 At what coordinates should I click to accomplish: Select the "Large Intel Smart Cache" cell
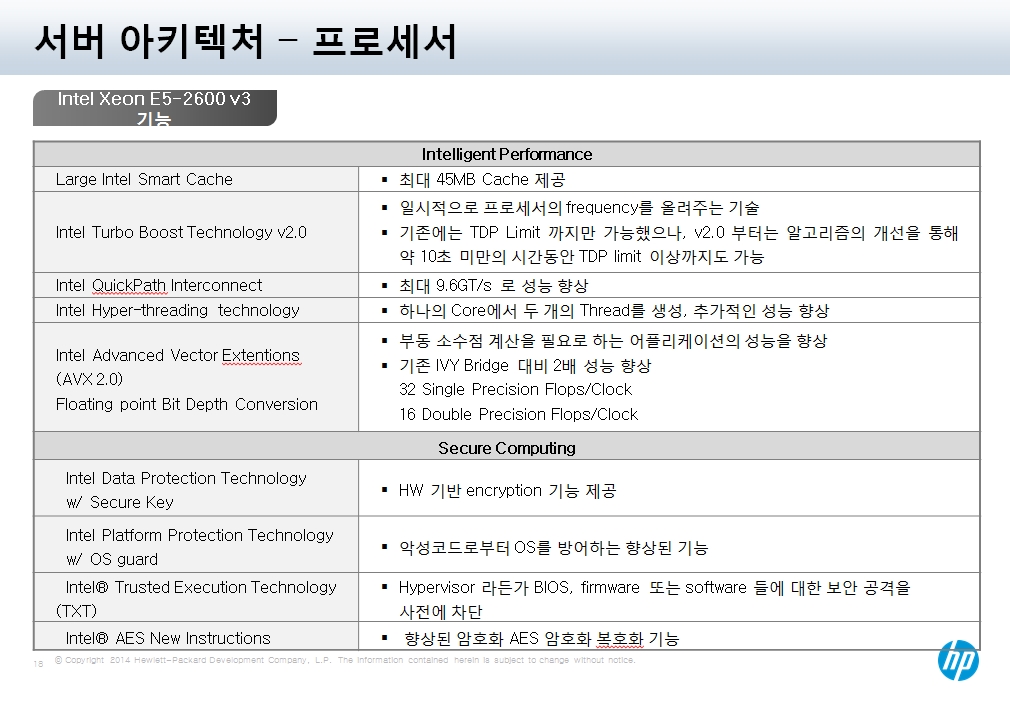pos(196,179)
